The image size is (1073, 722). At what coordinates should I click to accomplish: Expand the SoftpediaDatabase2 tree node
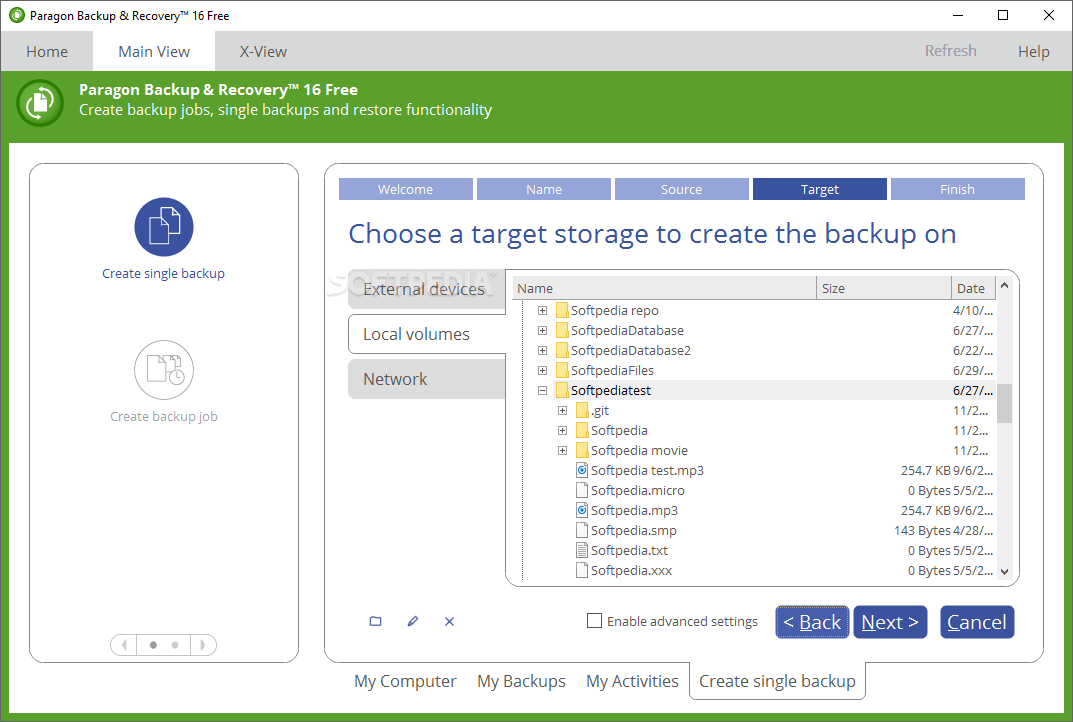coord(543,350)
